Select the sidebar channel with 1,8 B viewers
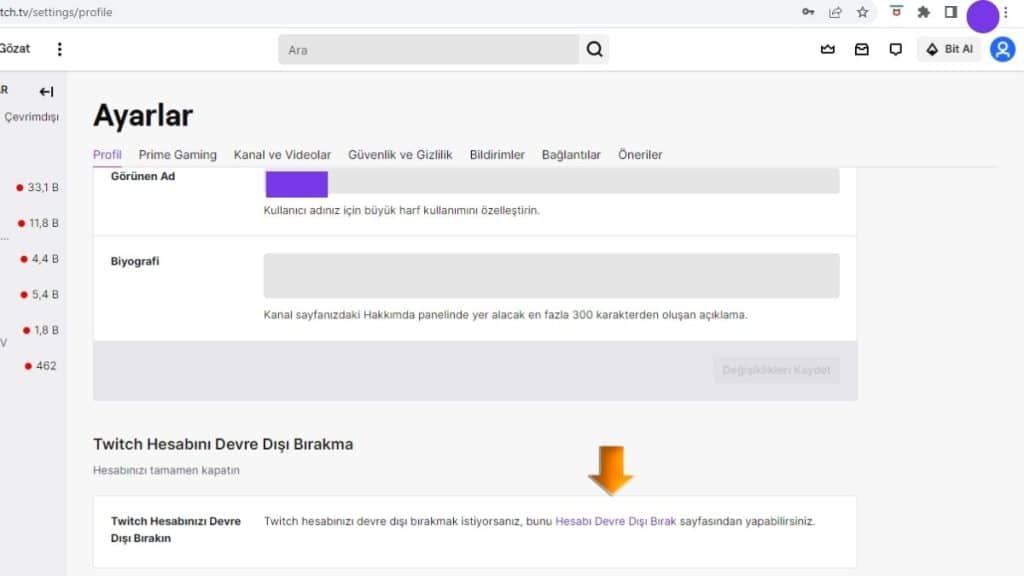The width and height of the screenshot is (1024, 576). pos(40,330)
